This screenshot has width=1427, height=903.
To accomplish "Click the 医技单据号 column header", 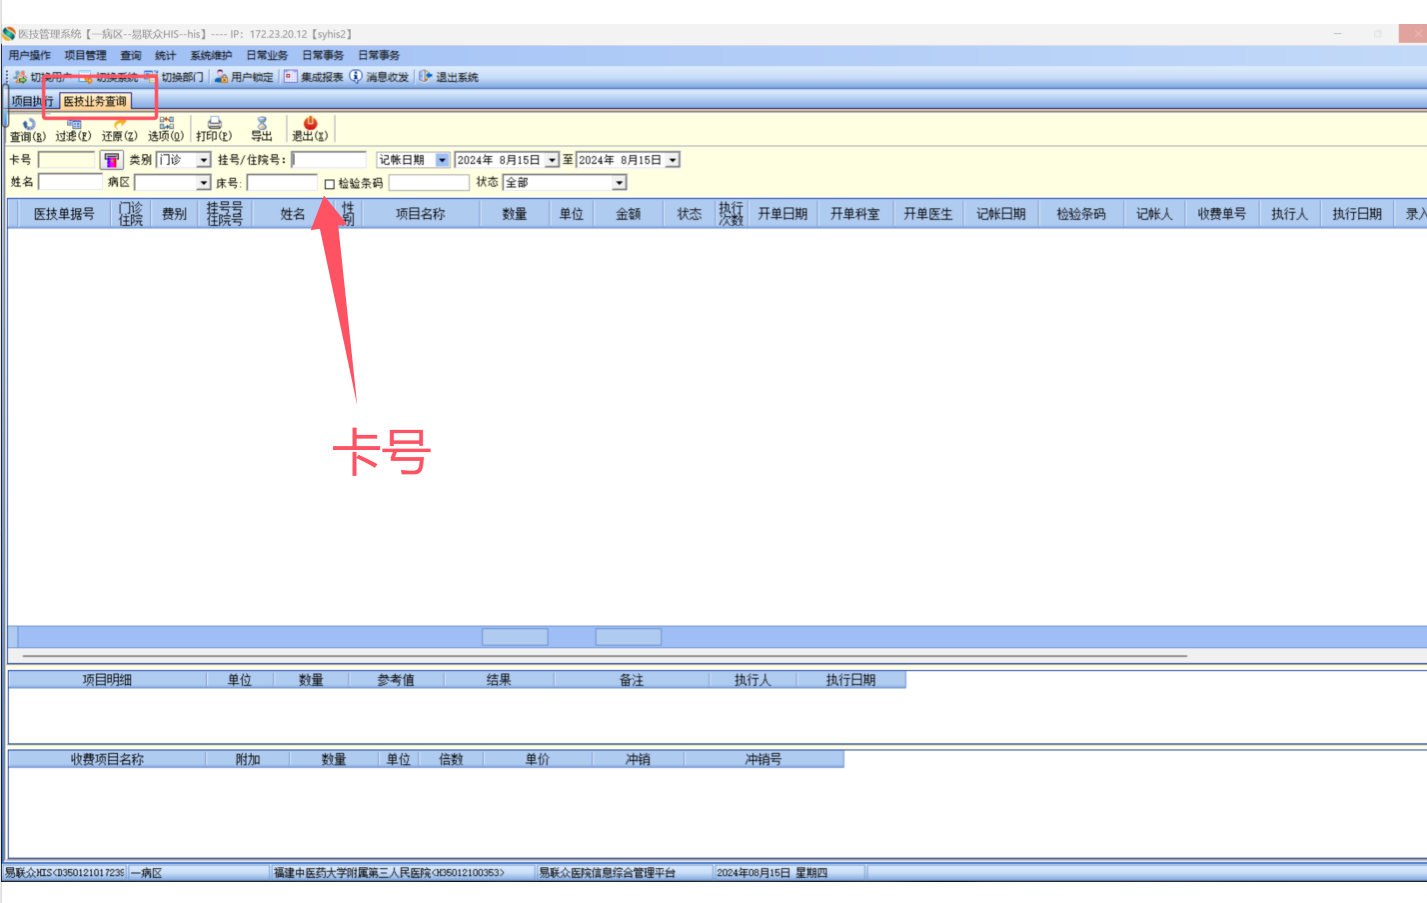I will (x=64, y=214).
